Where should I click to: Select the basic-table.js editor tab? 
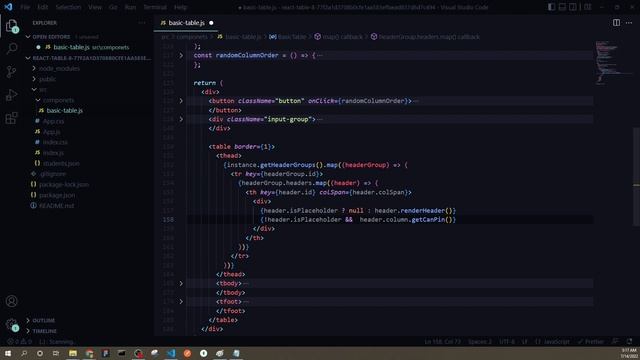tap(186, 23)
